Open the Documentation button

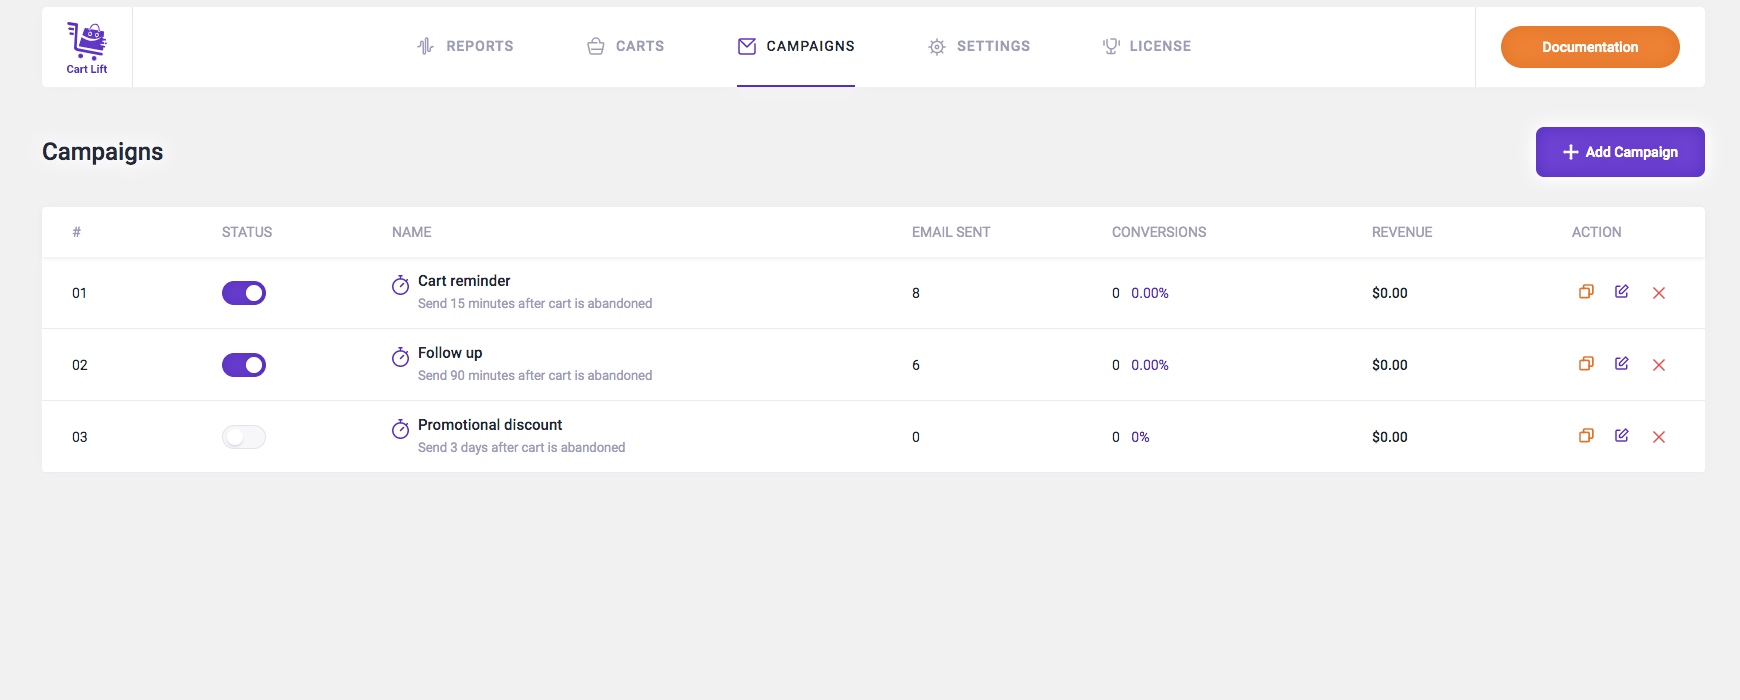pyautogui.click(x=1590, y=47)
